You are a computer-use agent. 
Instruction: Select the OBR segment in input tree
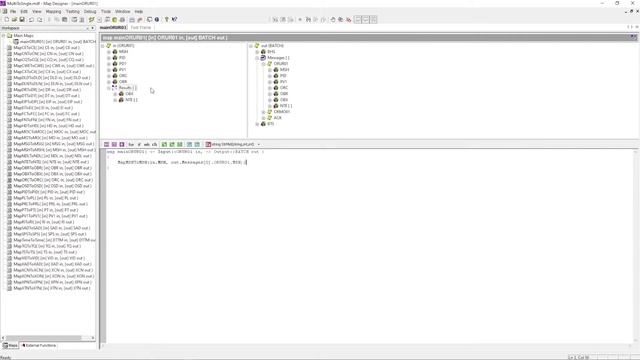[x=123, y=82]
